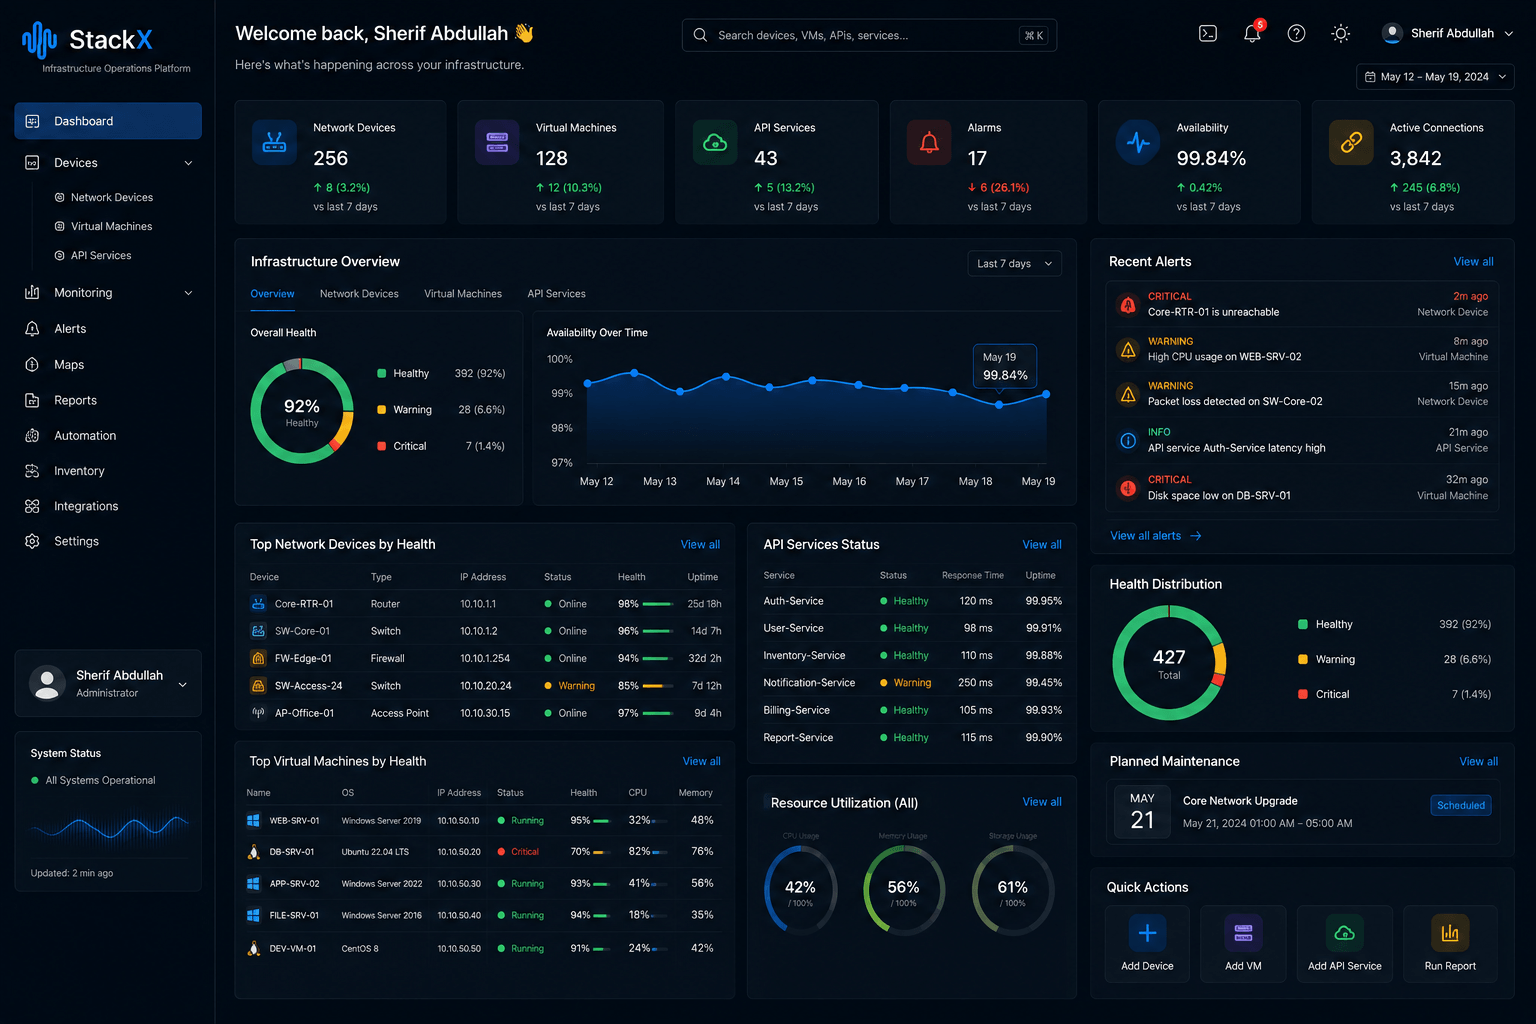Click the Run Report chart icon
Viewport: 1536px width, 1024px height.
1450,933
